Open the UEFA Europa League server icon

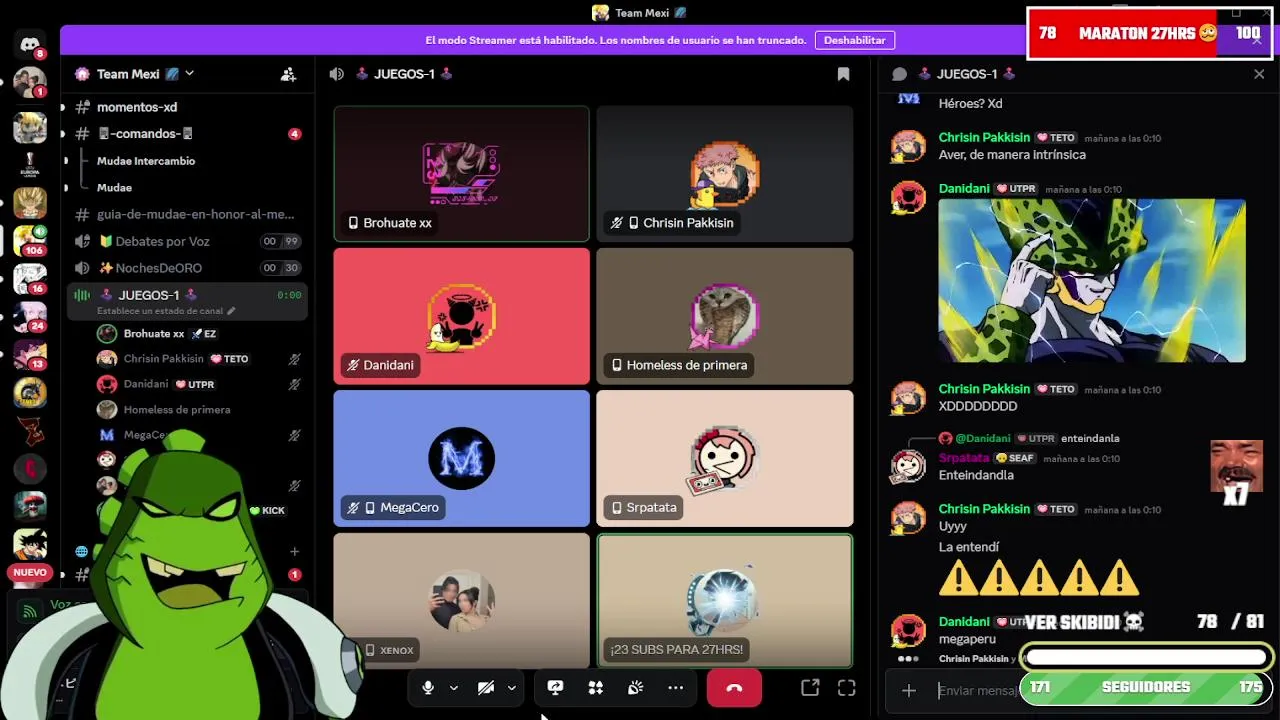pyautogui.click(x=29, y=166)
